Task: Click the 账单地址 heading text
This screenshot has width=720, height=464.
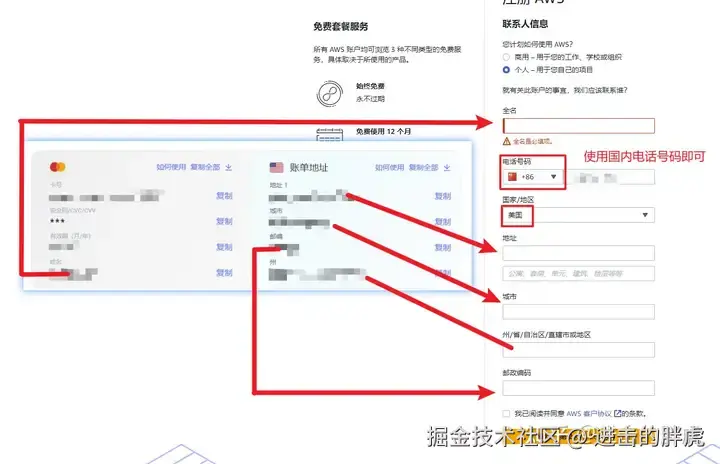Action: (x=309, y=168)
